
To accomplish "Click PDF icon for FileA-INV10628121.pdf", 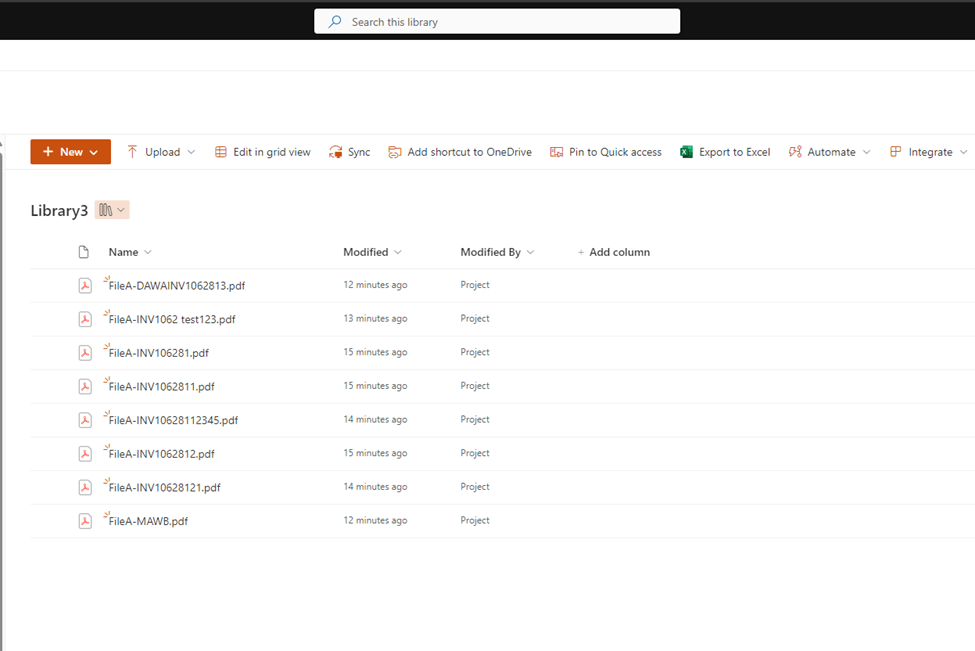I will 85,487.
